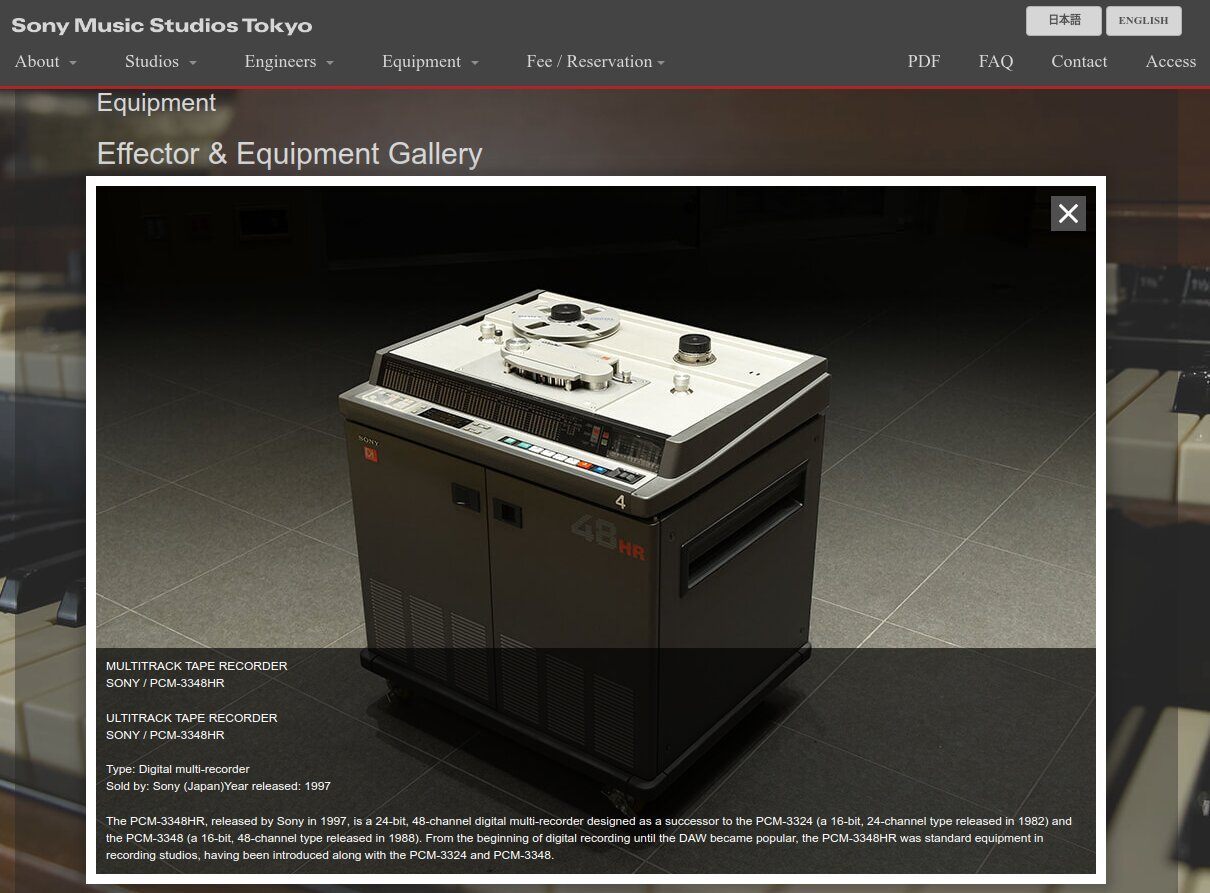The image size is (1210, 893).
Task: Open the PDF menu item
Action: tap(924, 61)
